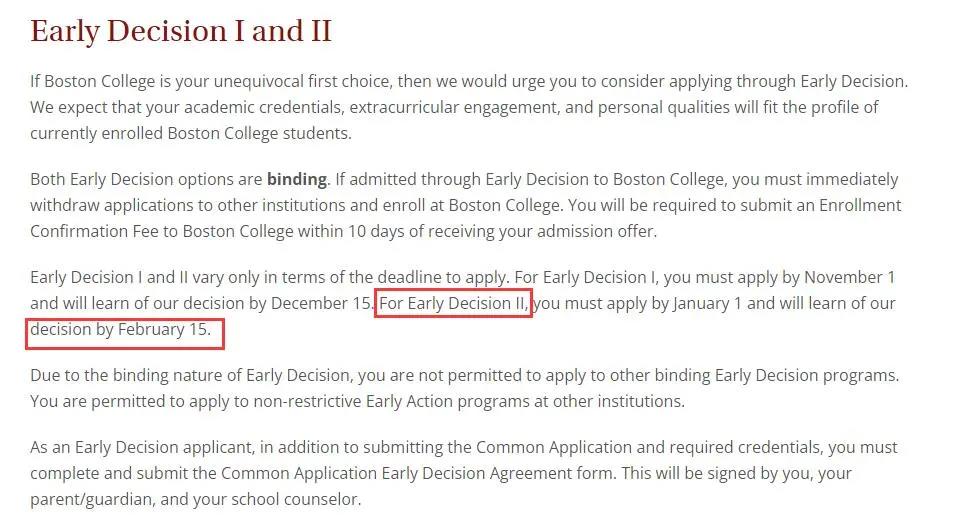Click the text "currently enrolled Boston College students"
Image resolution: width=960 pixels, height=525 pixels.
190,133
